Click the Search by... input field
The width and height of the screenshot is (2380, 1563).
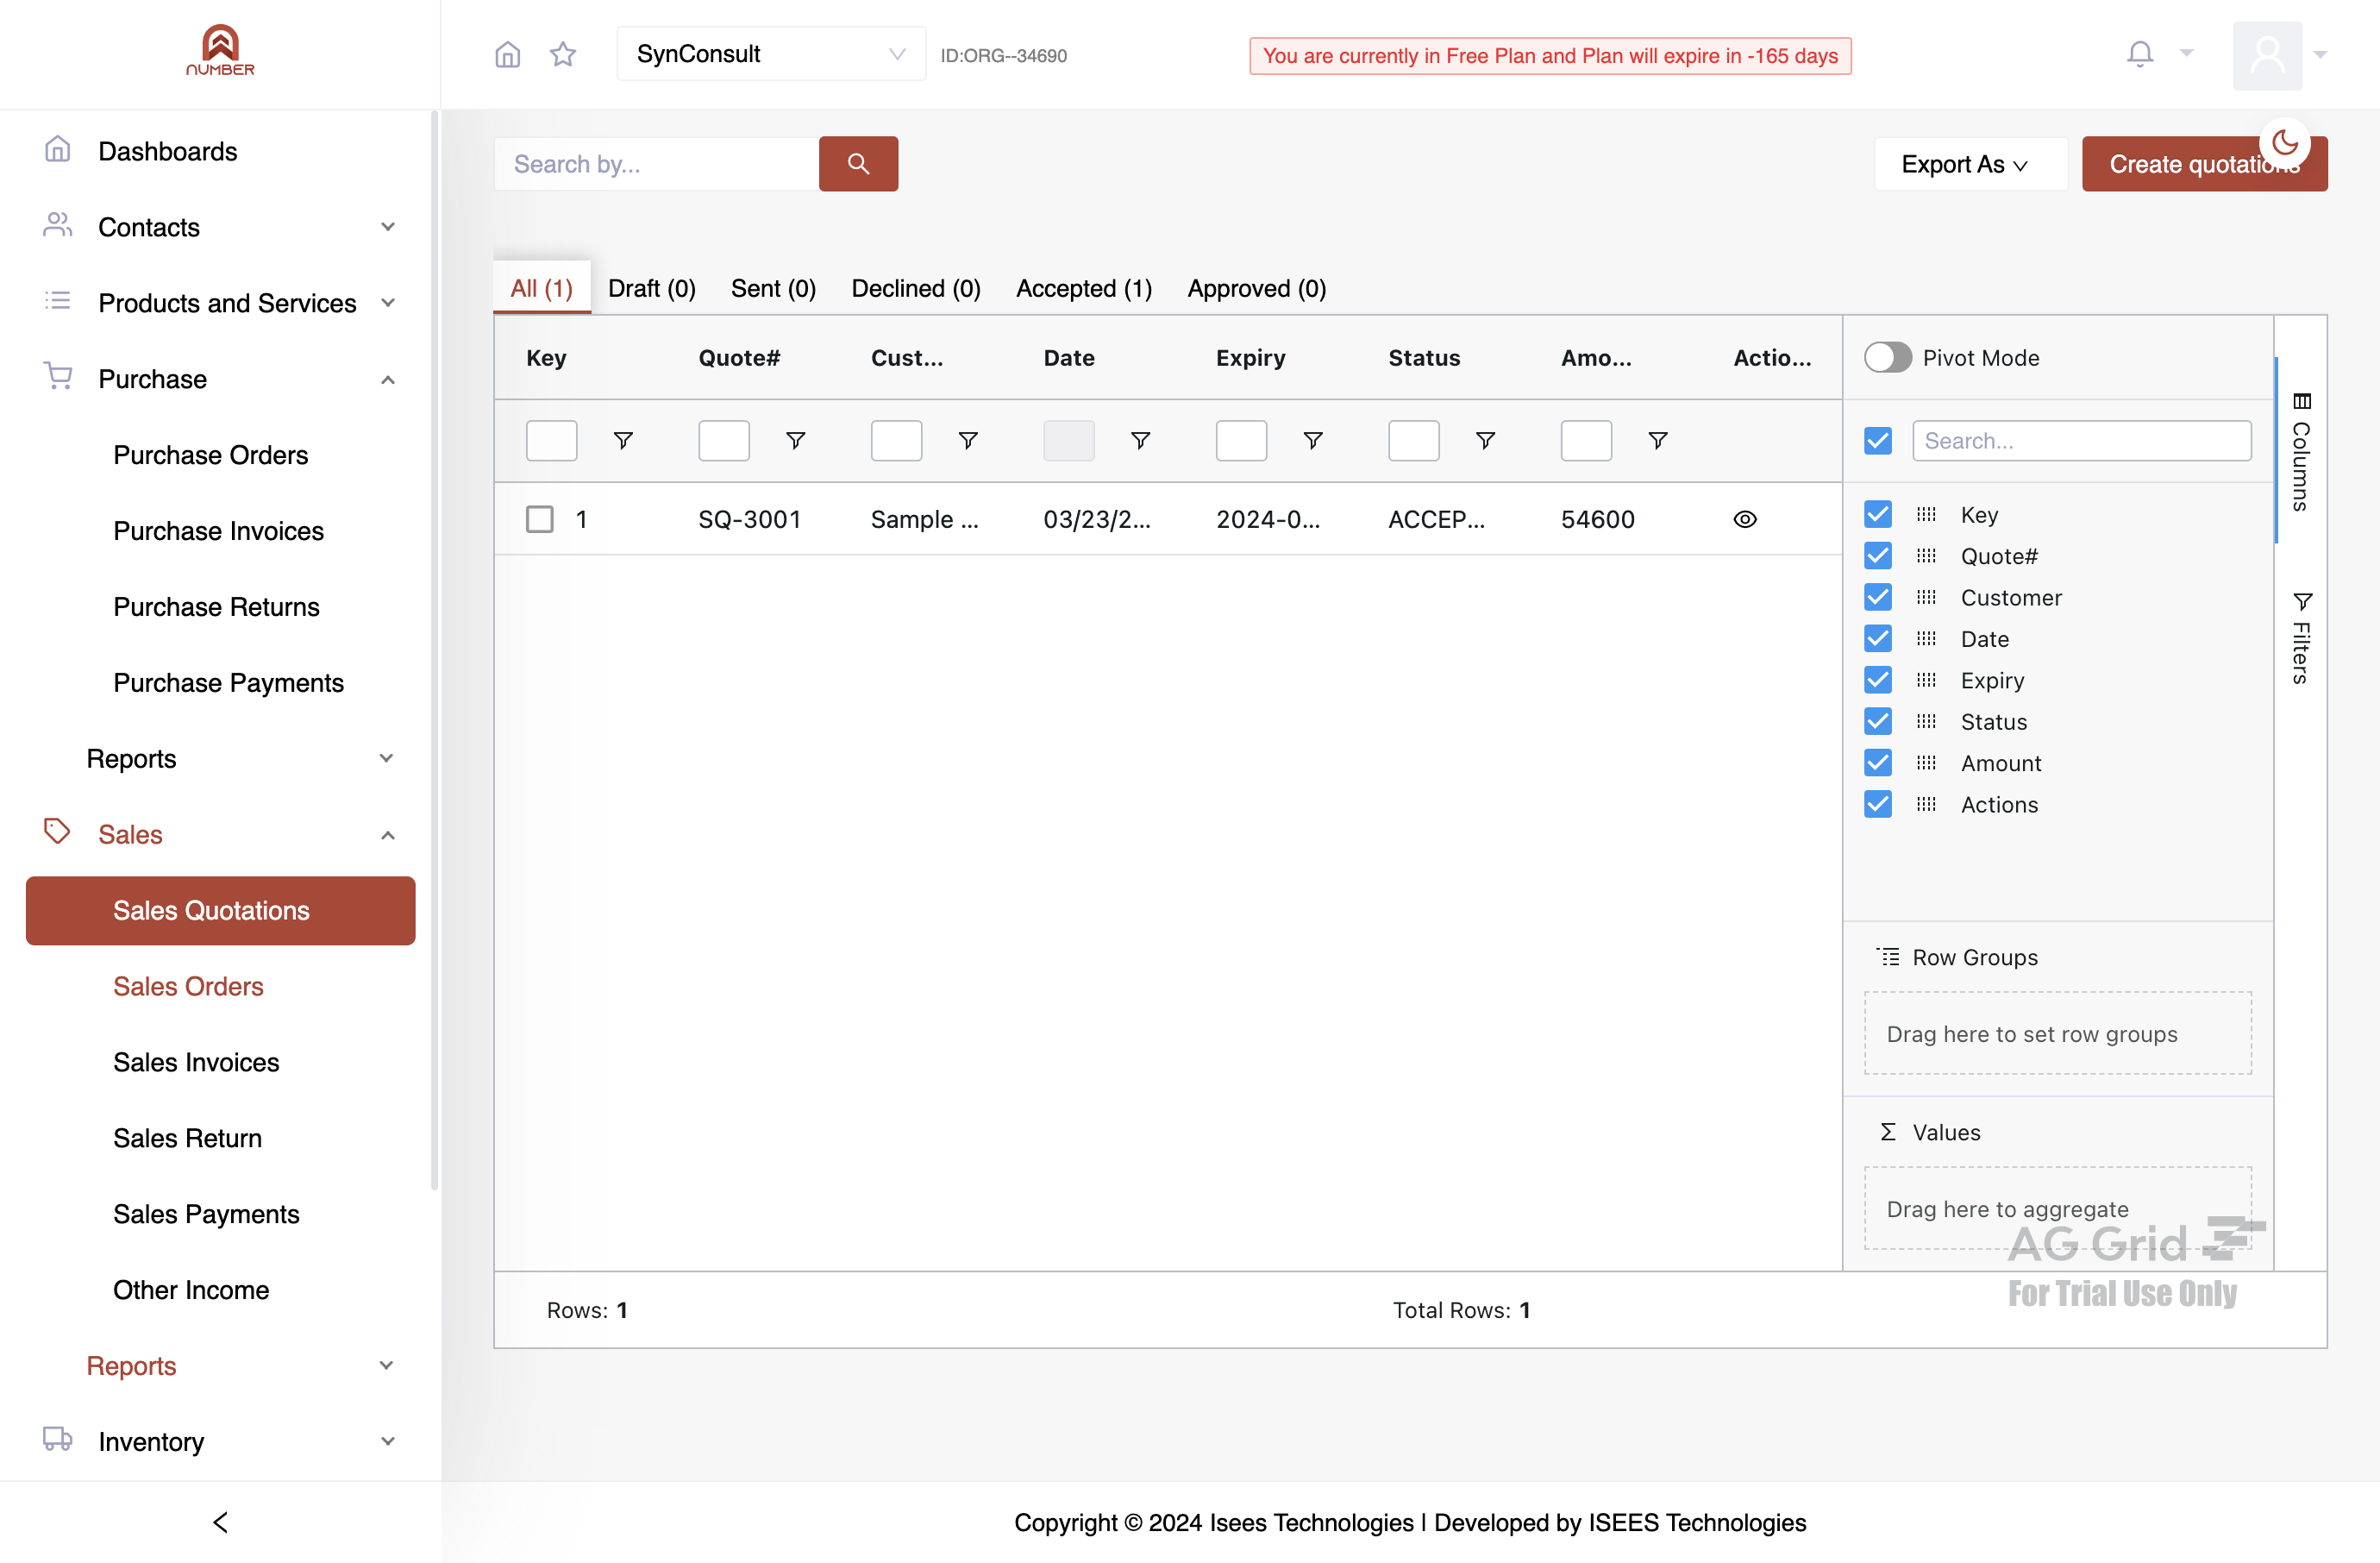(x=656, y=164)
